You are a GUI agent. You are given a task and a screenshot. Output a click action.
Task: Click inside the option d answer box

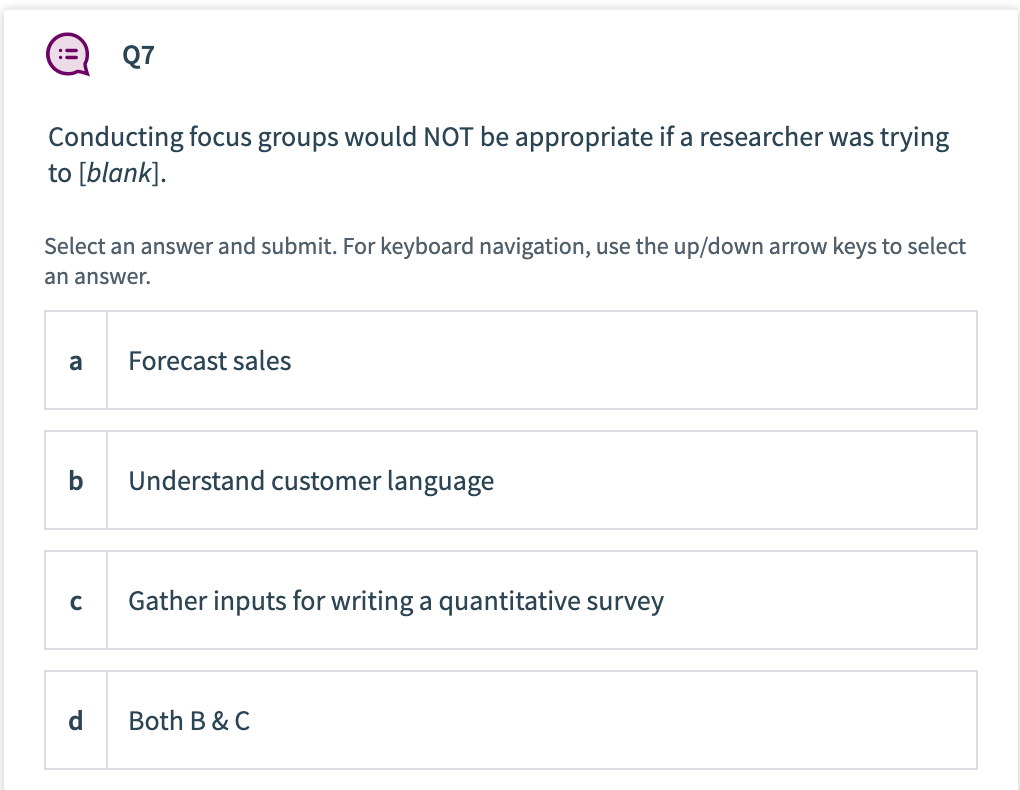coord(540,720)
